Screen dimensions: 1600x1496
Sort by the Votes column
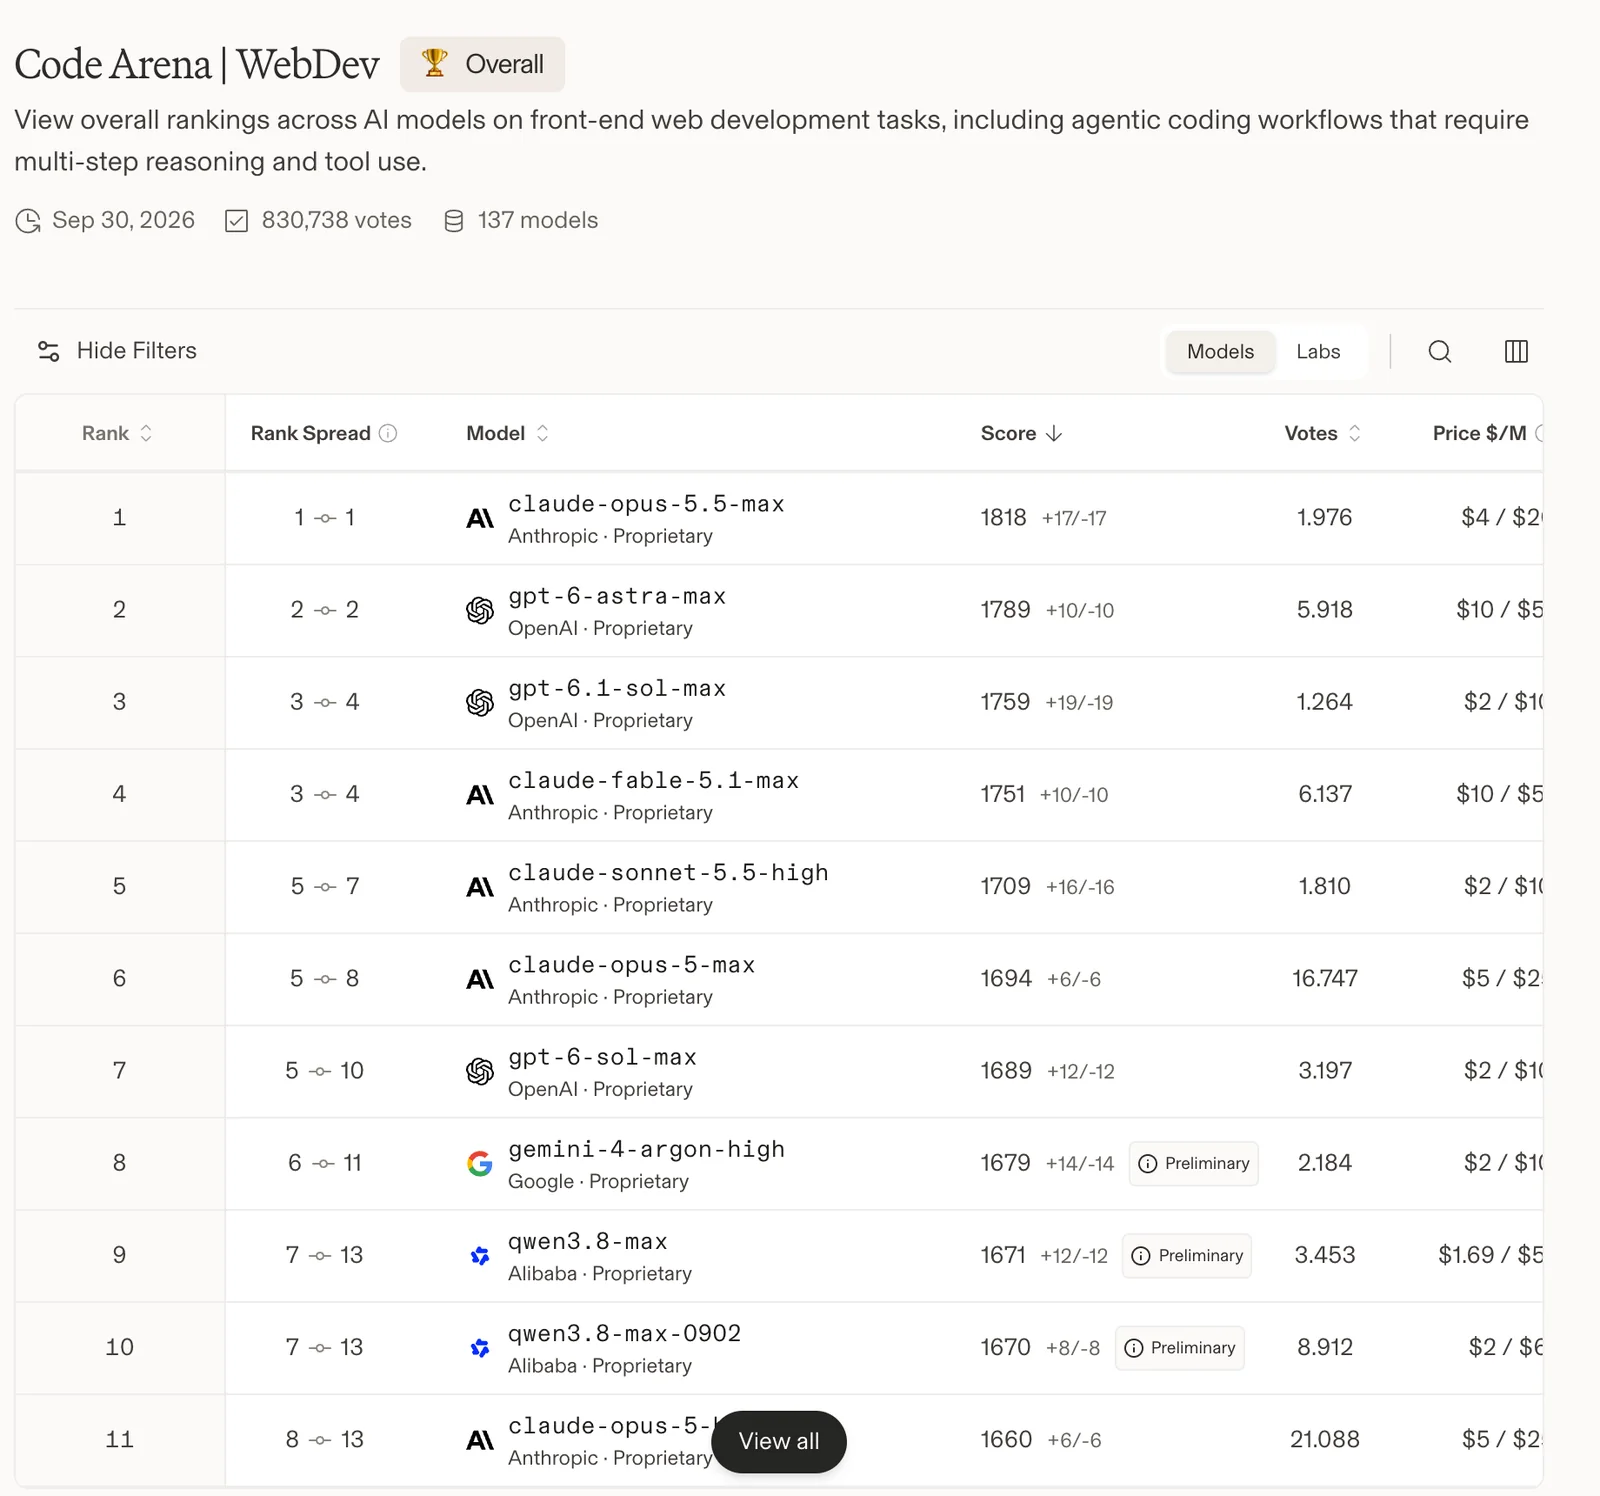(x=1323, y=433)
